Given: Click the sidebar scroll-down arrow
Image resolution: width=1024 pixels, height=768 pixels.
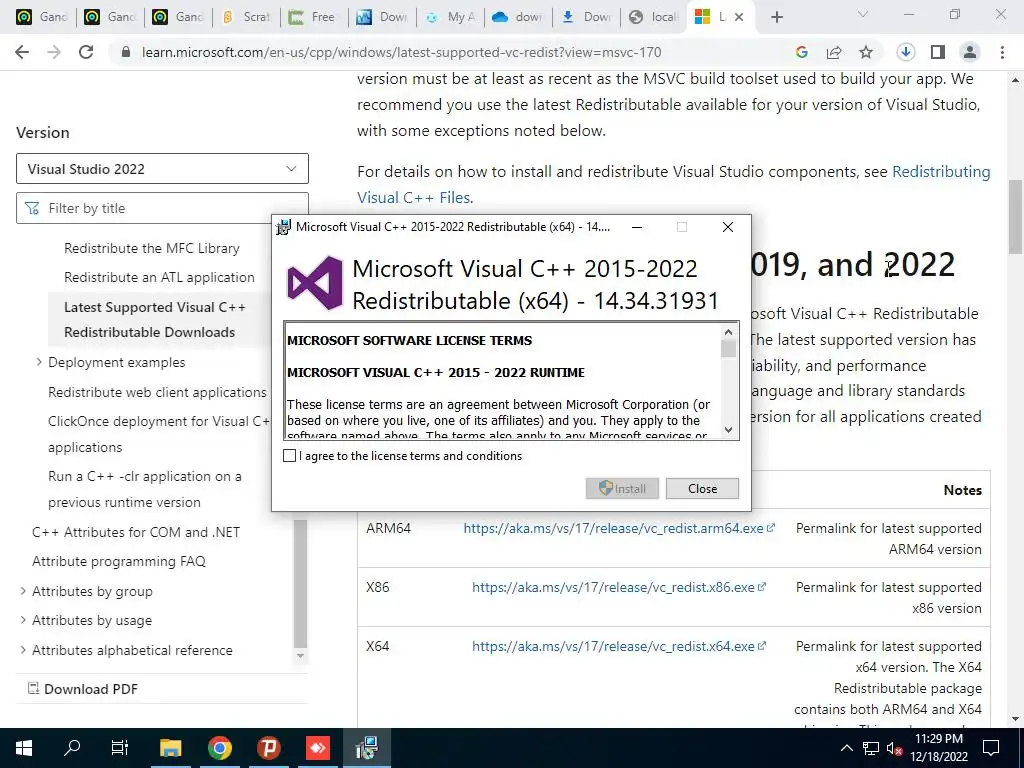Looking at the screenshot, I should pos(300,655).
